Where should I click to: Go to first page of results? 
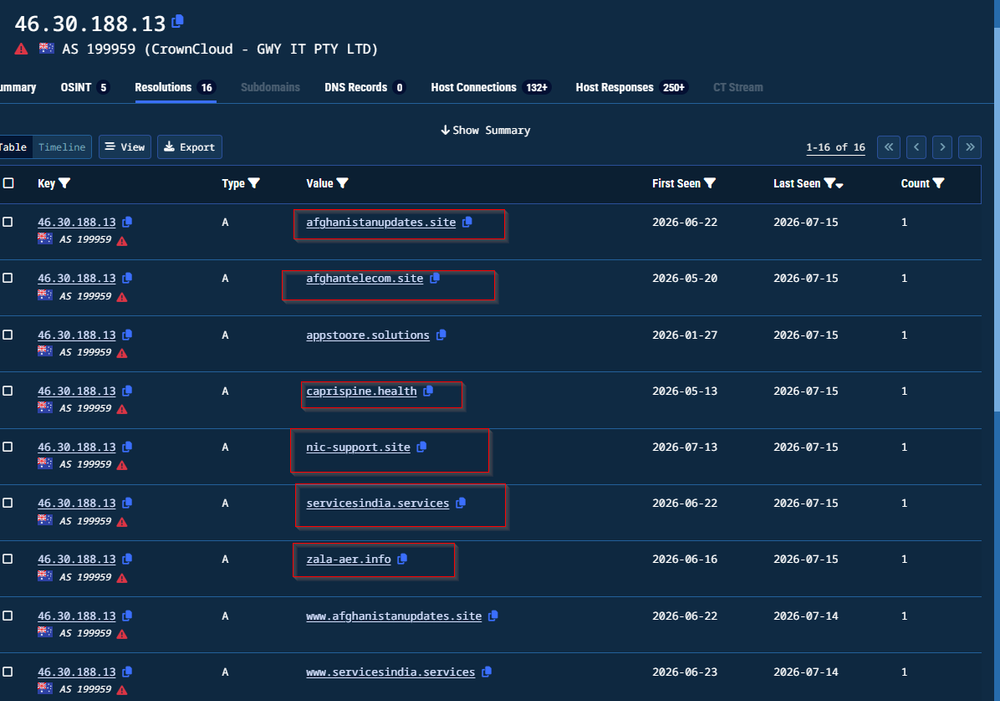coord(888,147)
